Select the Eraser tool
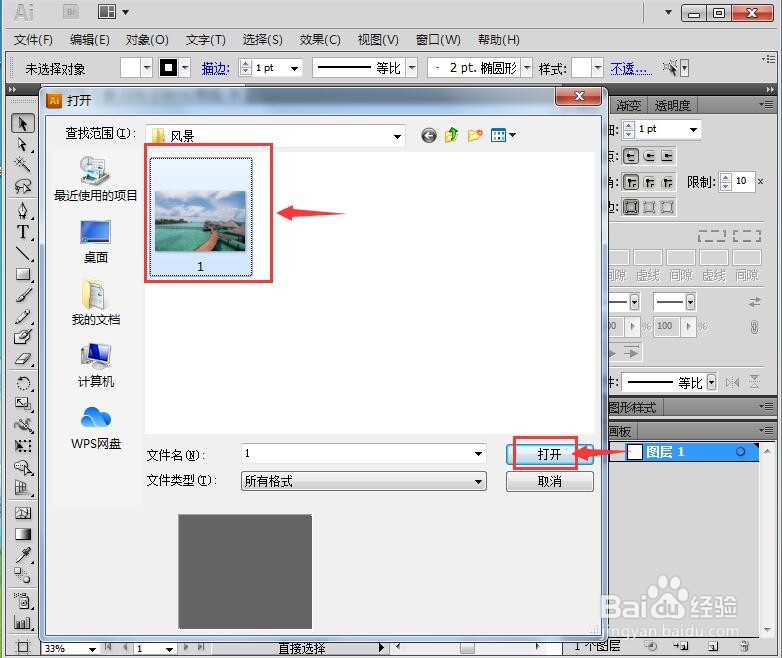 click(x=23, y=358)
